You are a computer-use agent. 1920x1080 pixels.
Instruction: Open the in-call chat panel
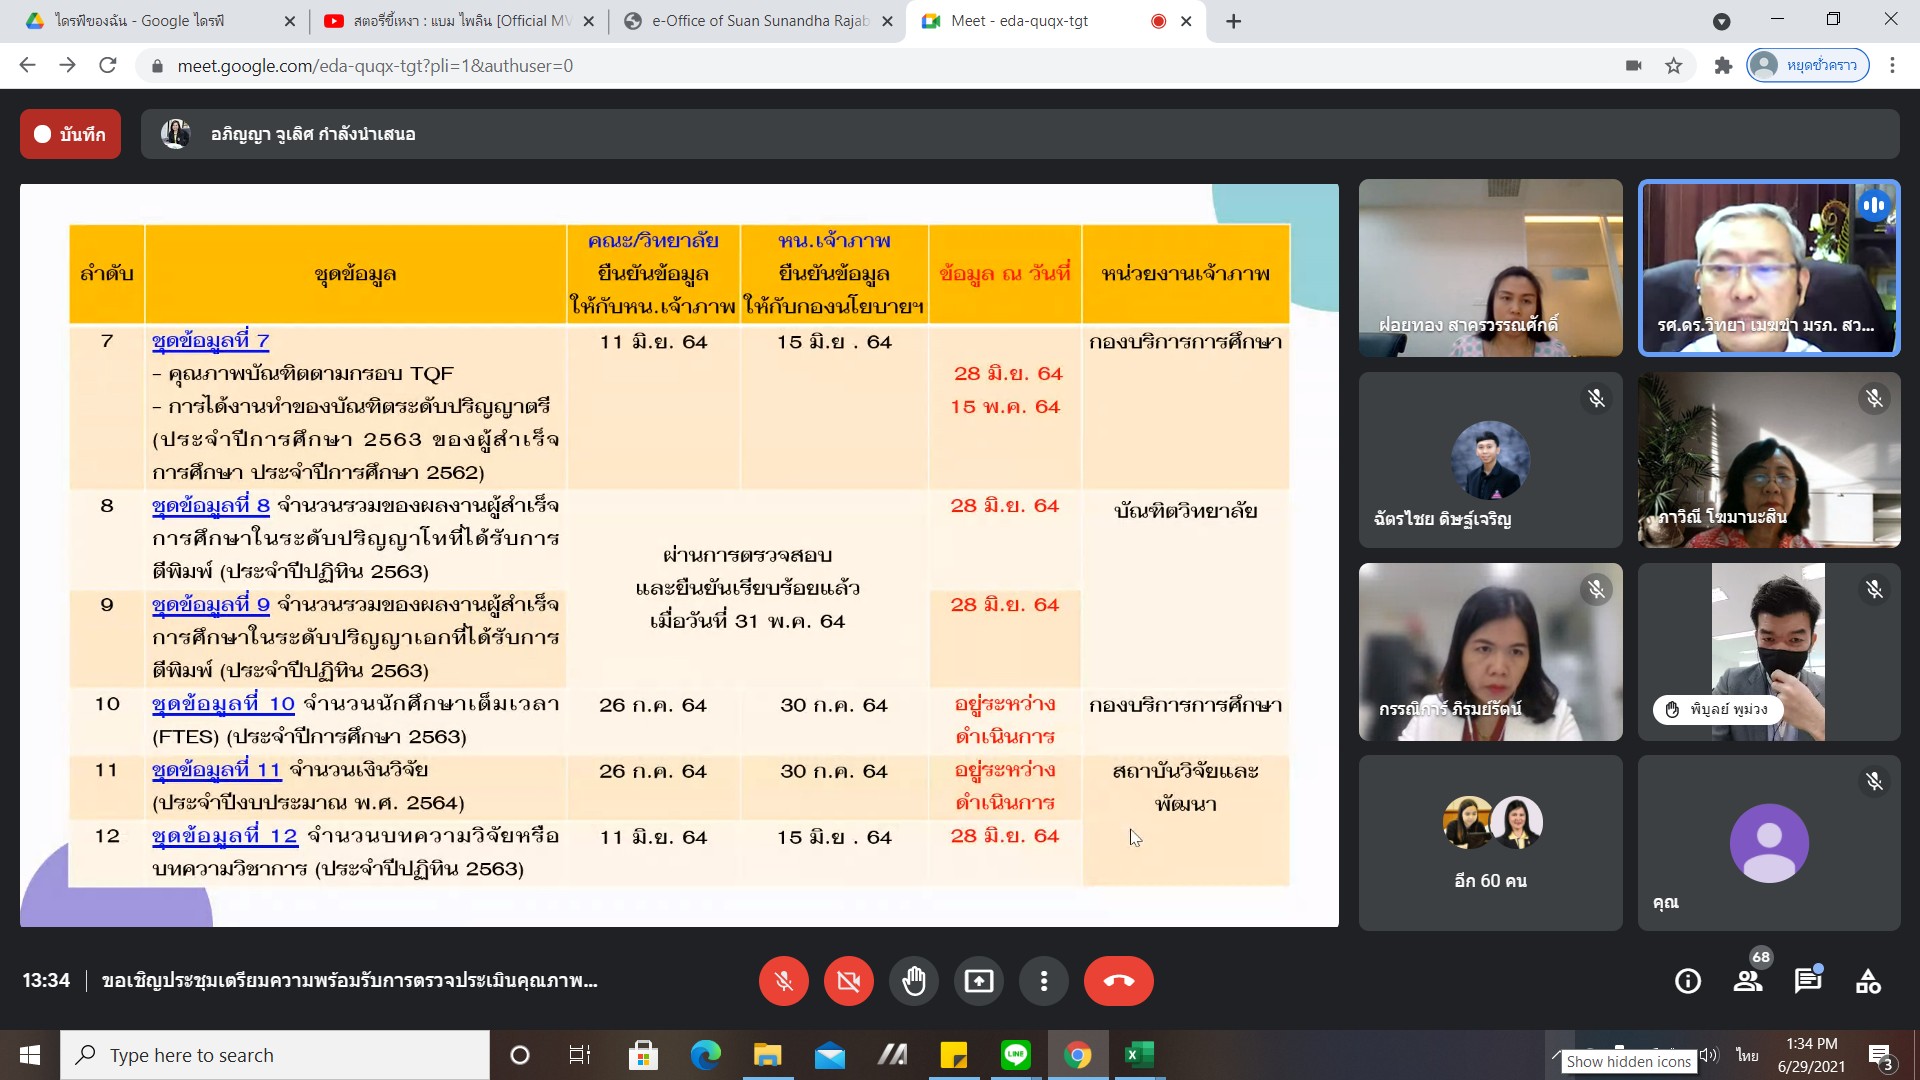(x=1808, y=981)
